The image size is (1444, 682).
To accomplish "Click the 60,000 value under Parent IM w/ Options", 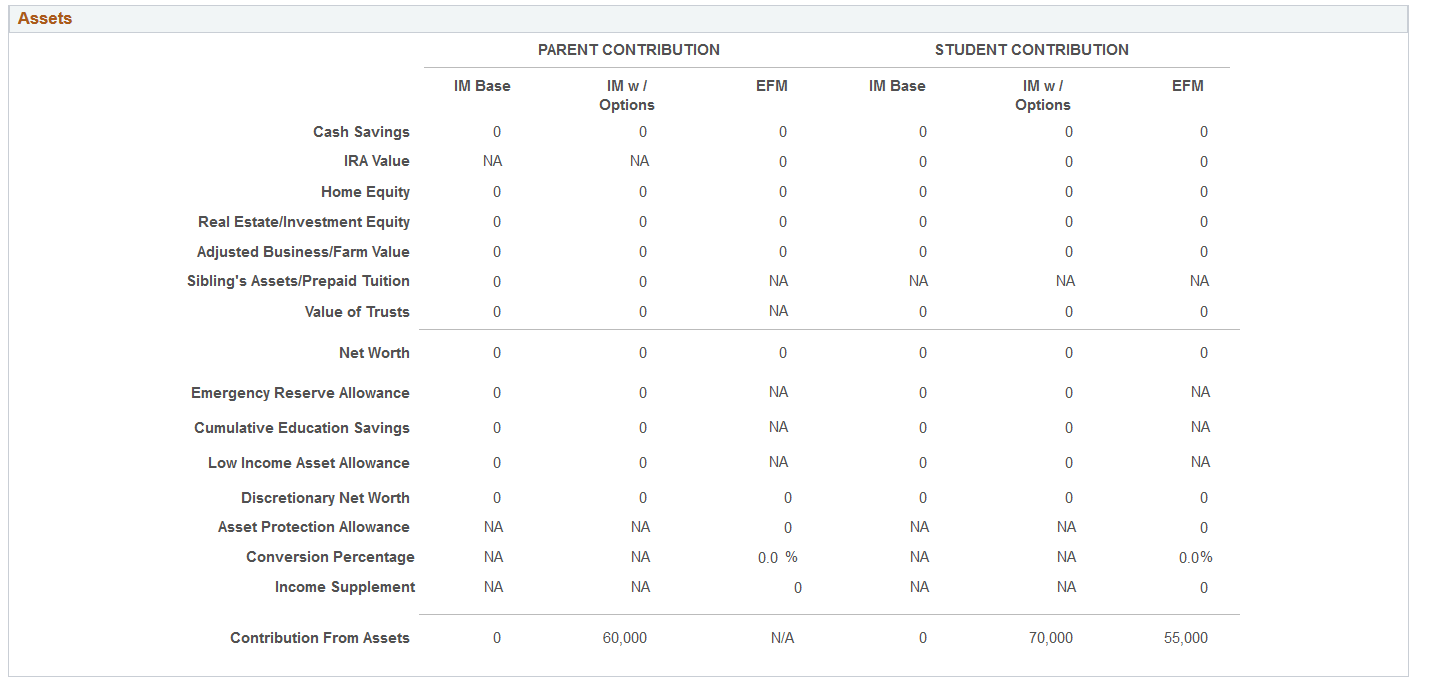I will (628, 637).
